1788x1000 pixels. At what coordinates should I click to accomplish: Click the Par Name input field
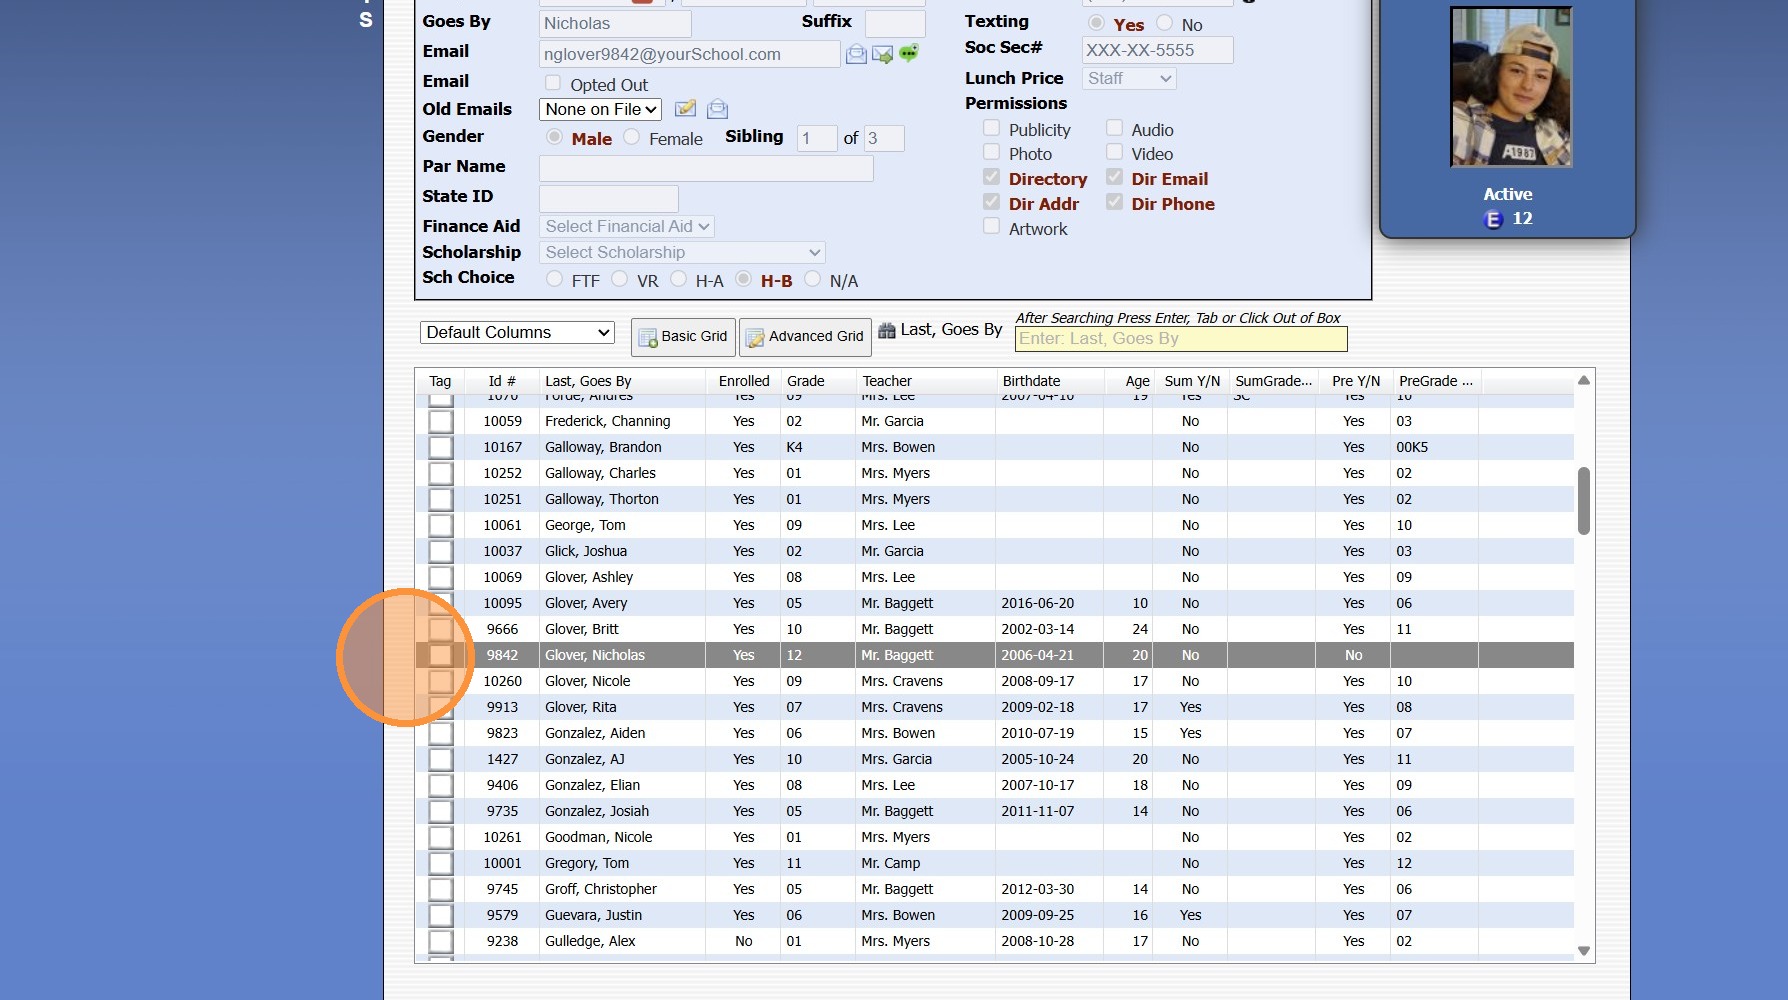coord(706,168)
